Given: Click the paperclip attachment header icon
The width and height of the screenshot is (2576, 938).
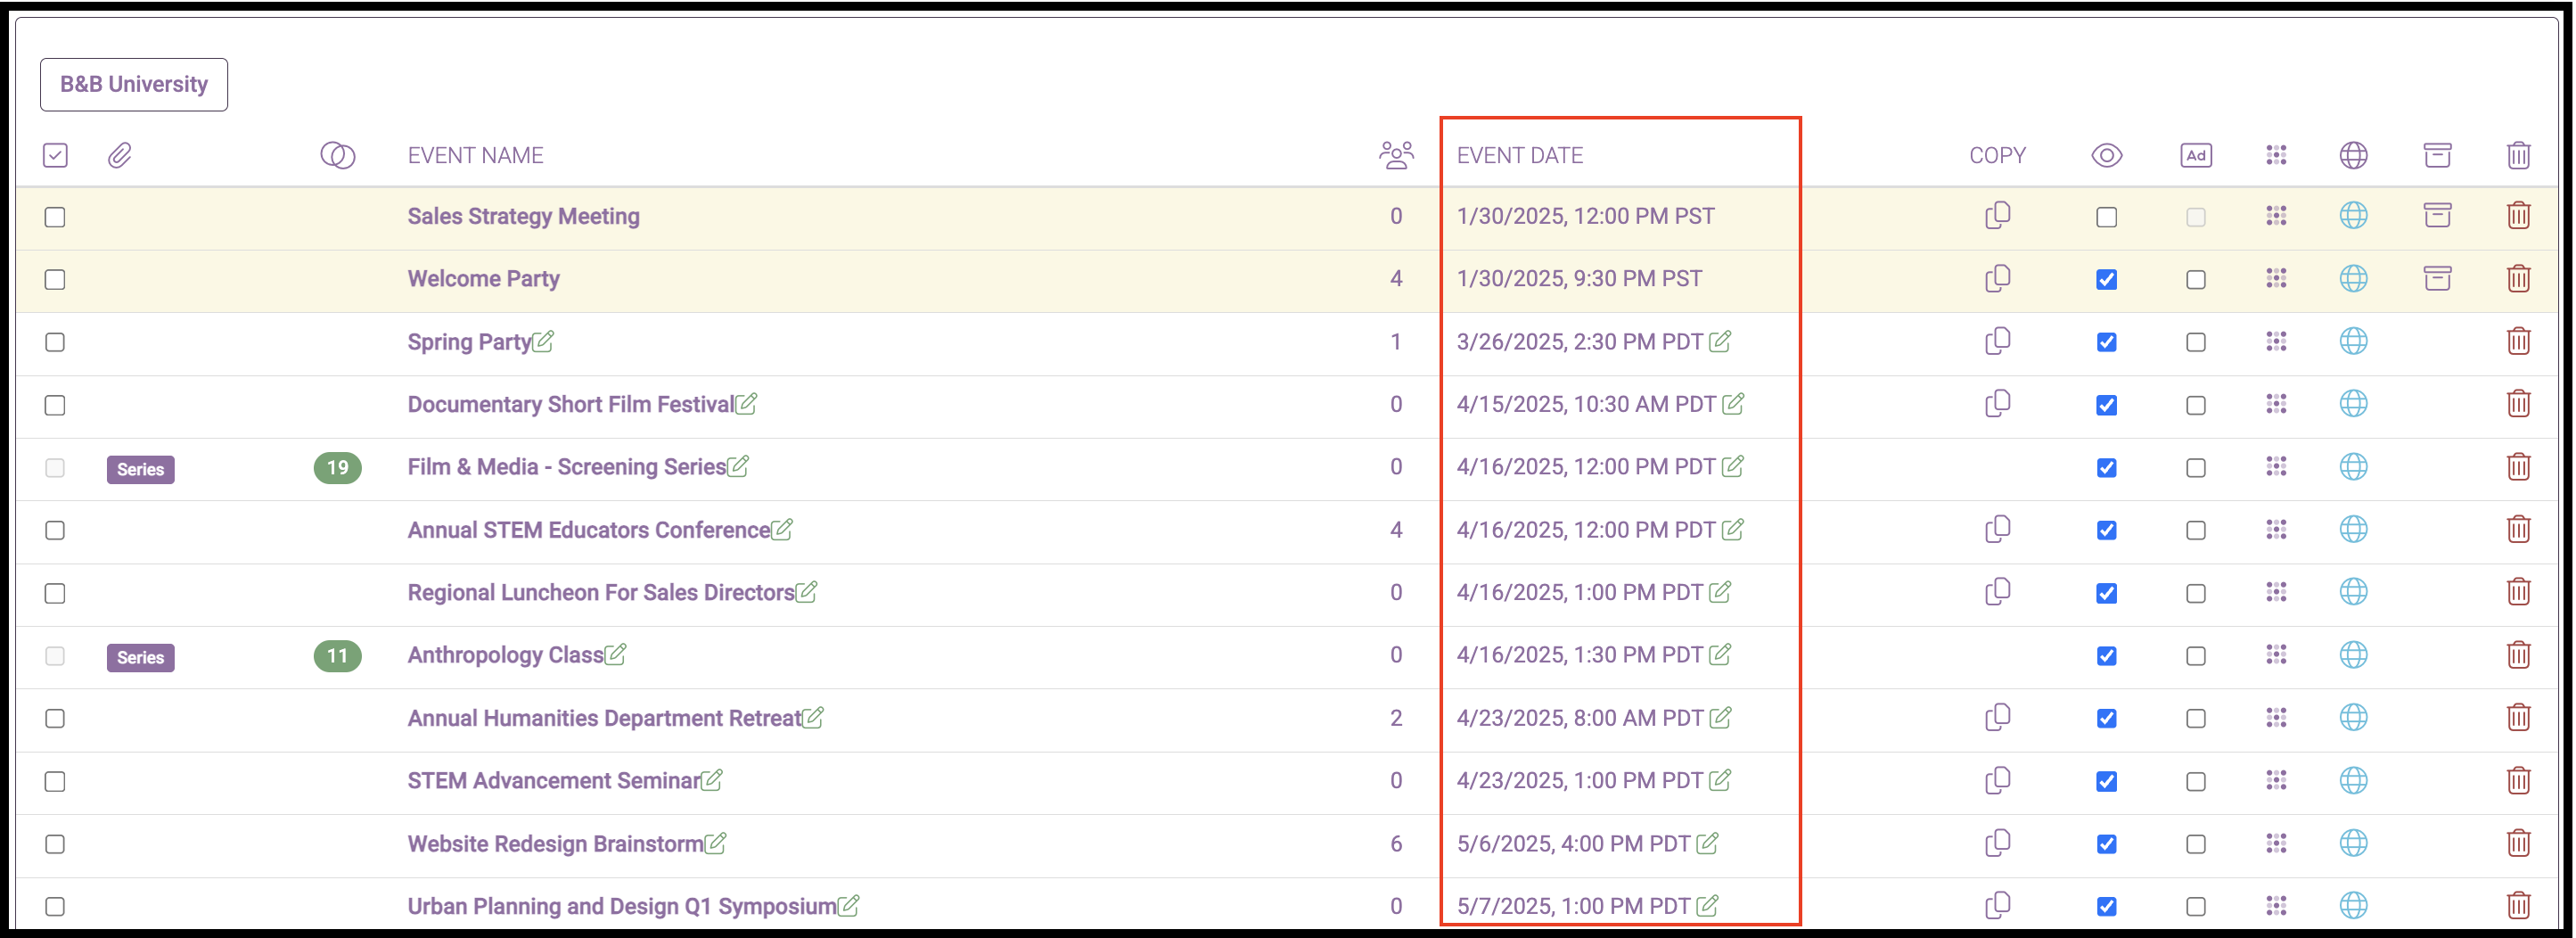Looking at the screenshot, I should point(120,155).
